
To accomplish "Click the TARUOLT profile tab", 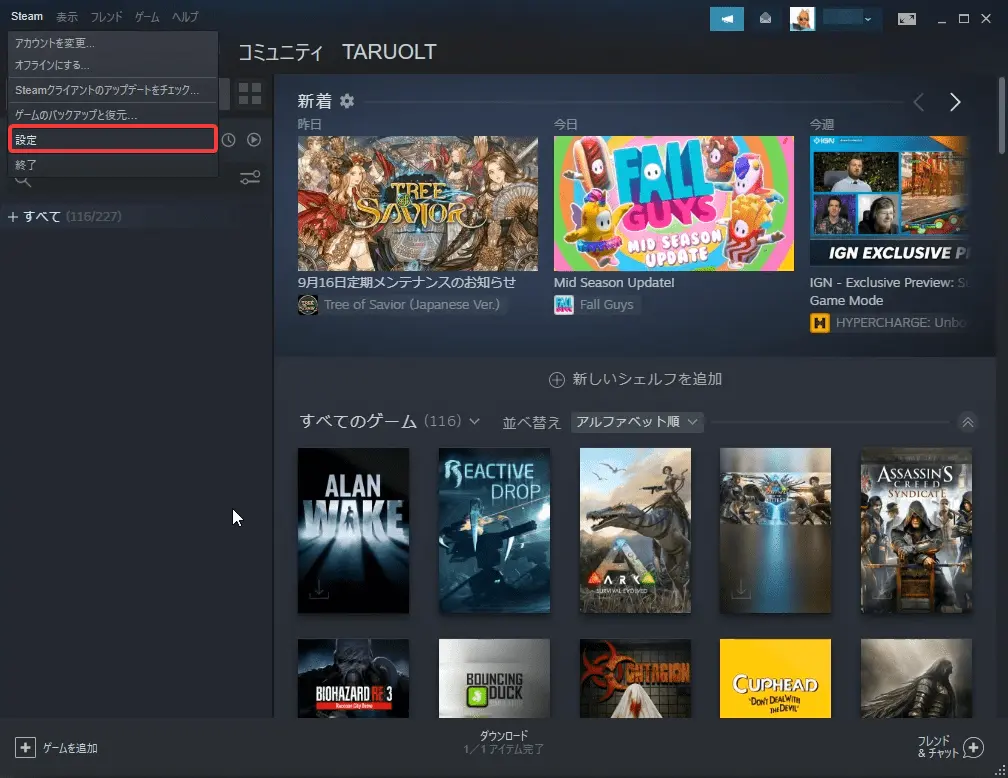I will (390, 51).
